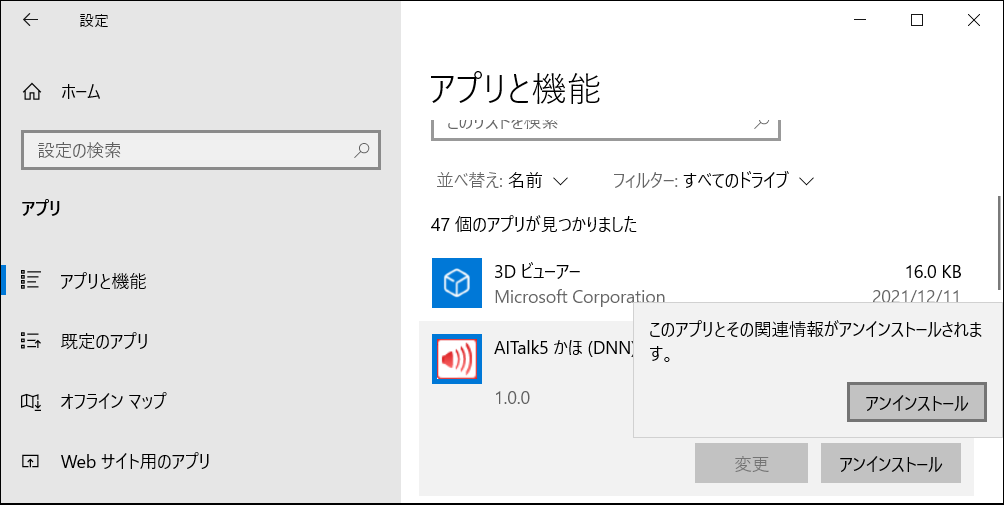Viewport: 1004px width, 505px height.
Task: Click the アプリと機能 page heading
Action: tap(515, 88)
